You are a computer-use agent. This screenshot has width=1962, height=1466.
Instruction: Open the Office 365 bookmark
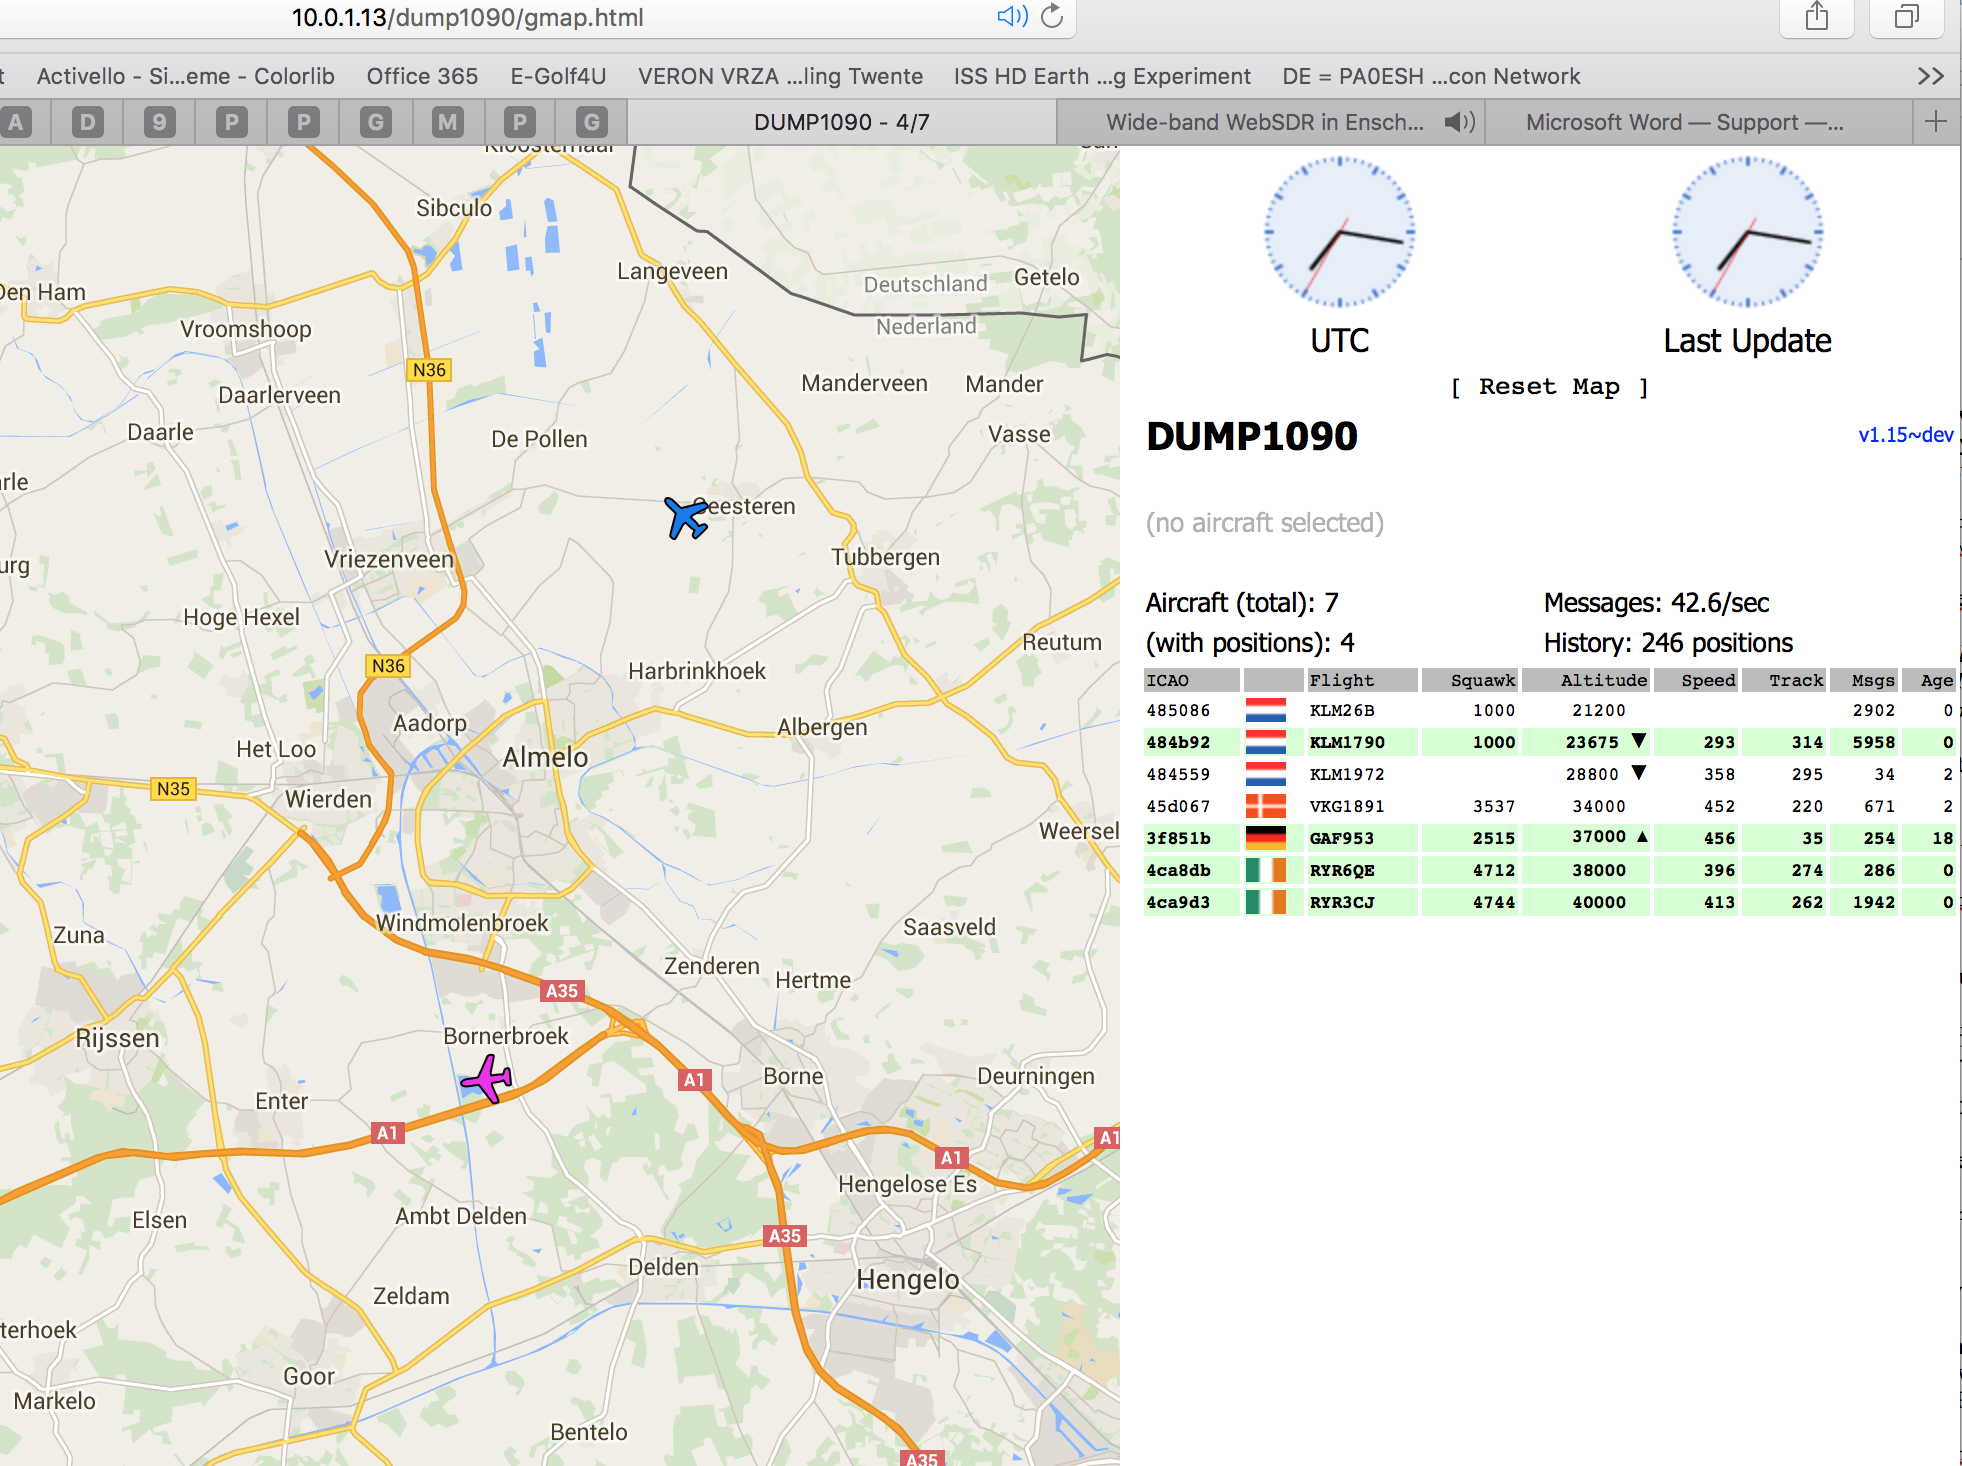click(422, 76)
